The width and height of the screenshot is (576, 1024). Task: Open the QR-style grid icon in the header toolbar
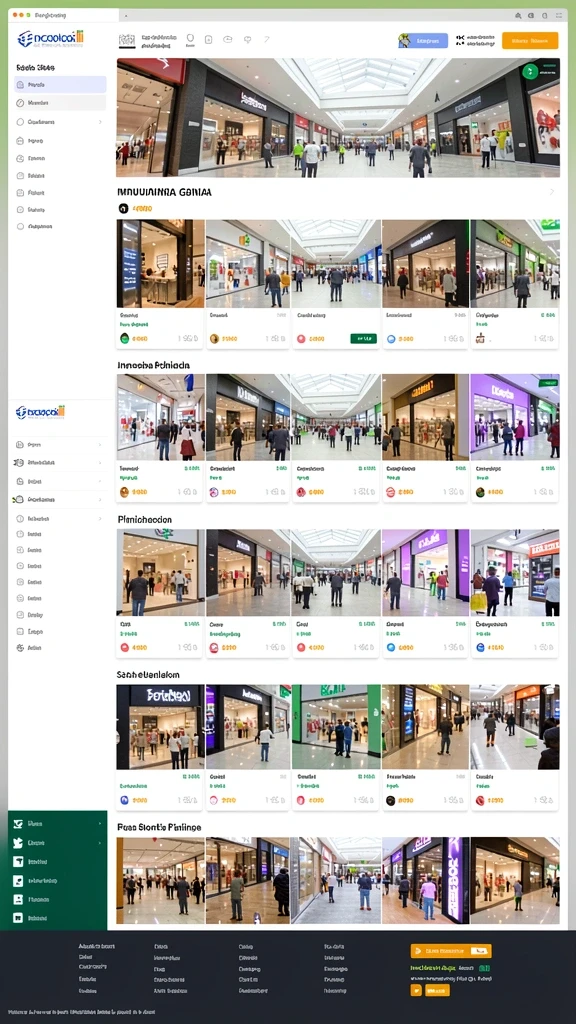127,40
